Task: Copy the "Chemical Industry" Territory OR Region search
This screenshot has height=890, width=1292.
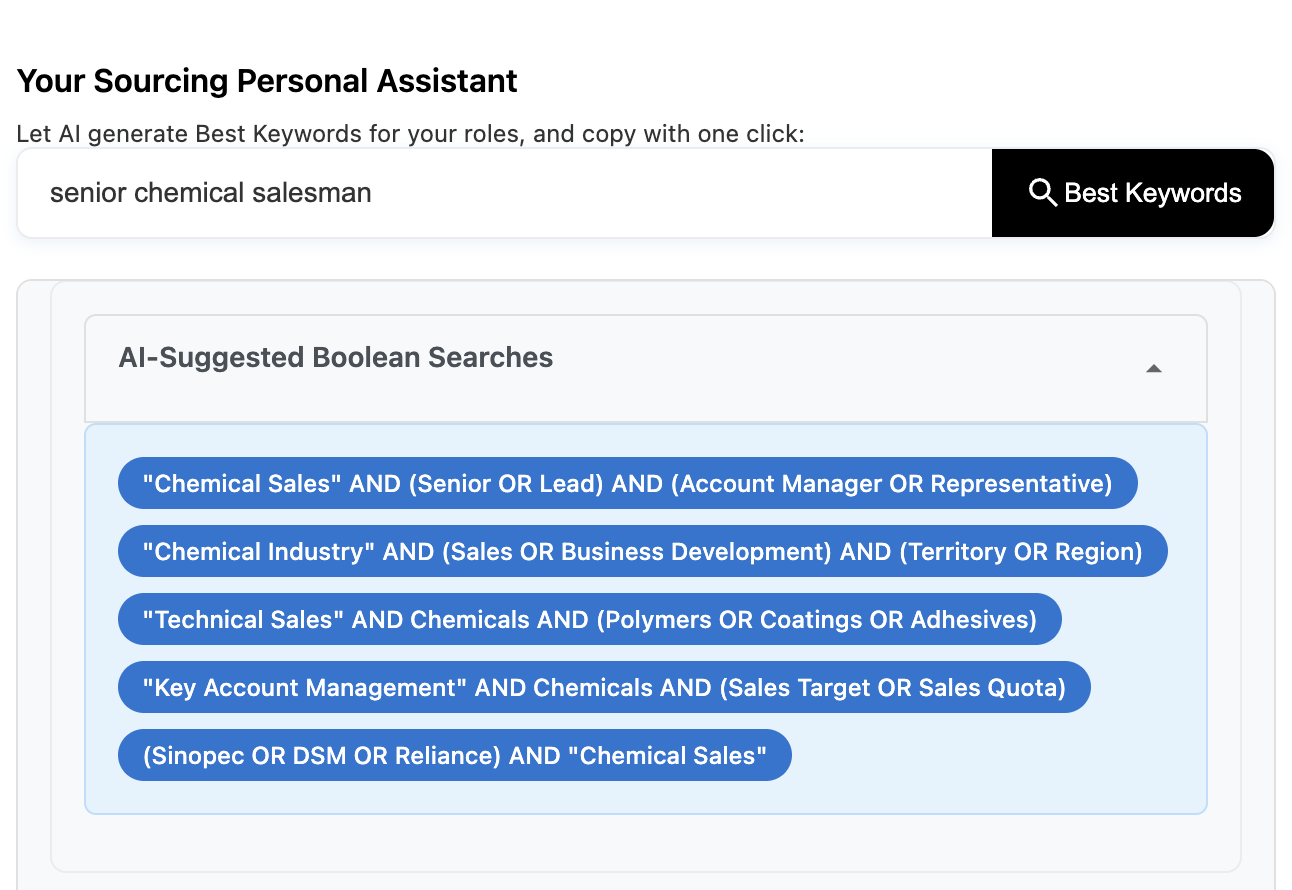Action: point(642,552)
